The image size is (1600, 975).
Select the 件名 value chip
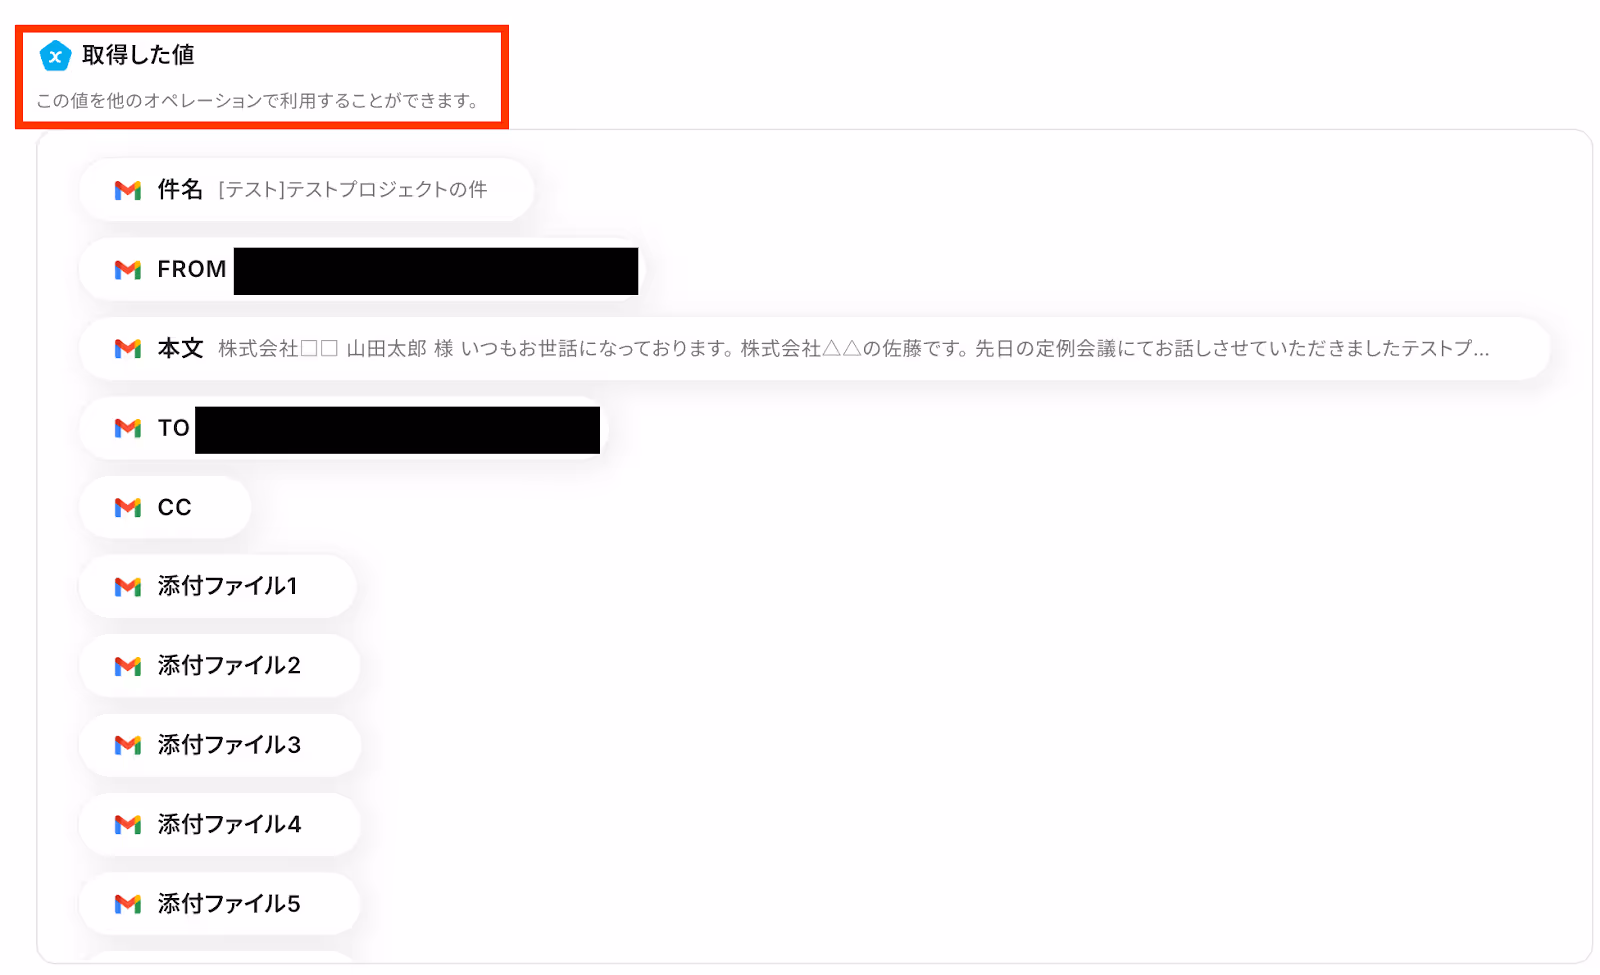click(307, 190)
